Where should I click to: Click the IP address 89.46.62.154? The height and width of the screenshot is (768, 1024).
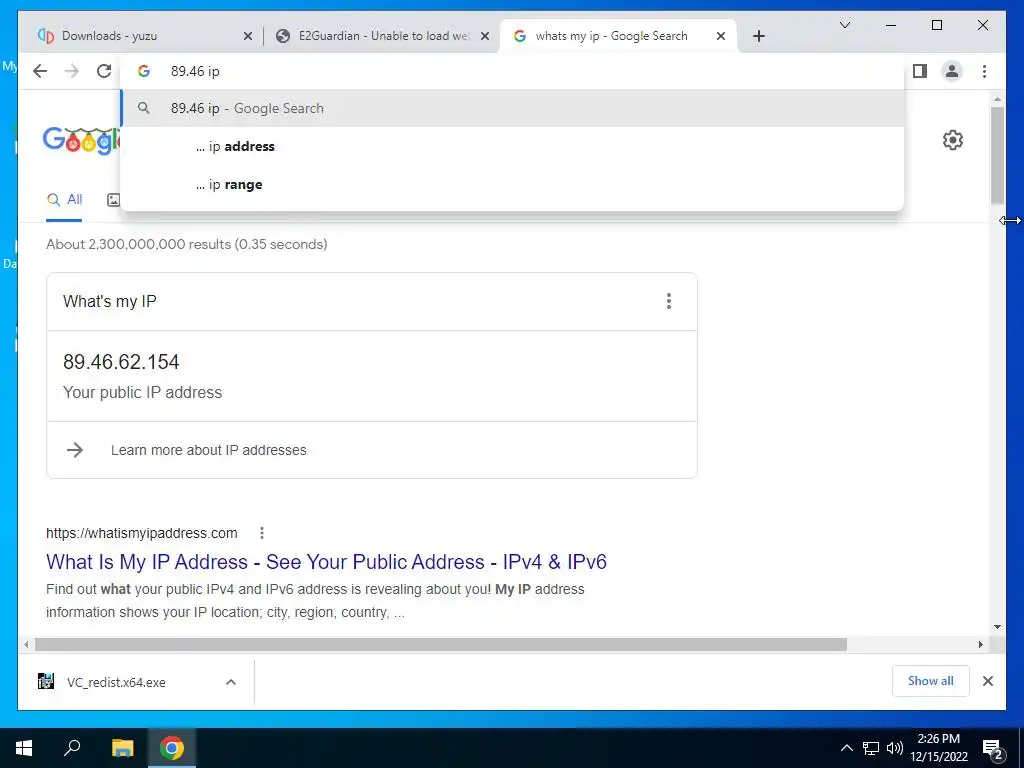click(121, 362)
